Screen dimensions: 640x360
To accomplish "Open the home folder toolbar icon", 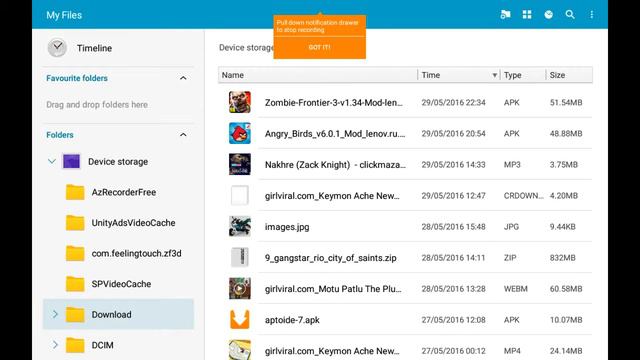I will (x=505, y=15).
